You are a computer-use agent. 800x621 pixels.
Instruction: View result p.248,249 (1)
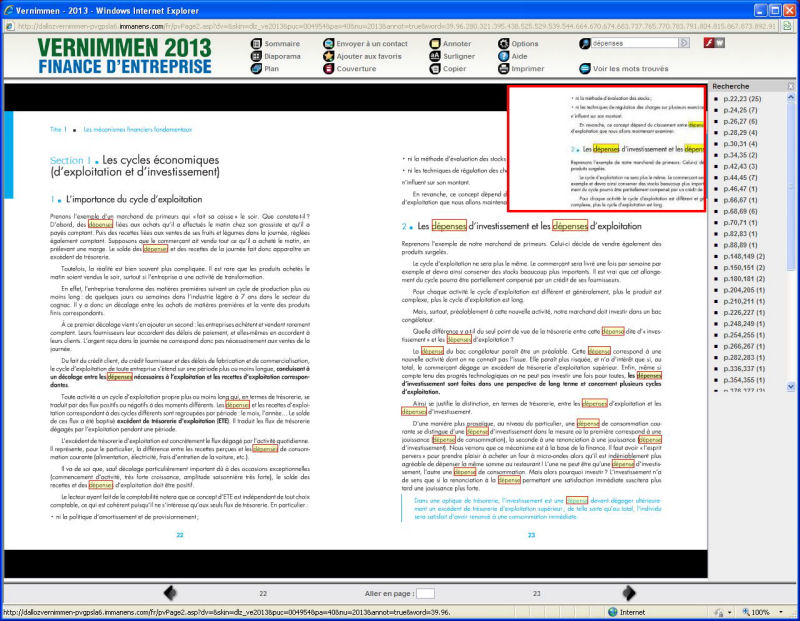pyautogui.click(x=744, y=324)
